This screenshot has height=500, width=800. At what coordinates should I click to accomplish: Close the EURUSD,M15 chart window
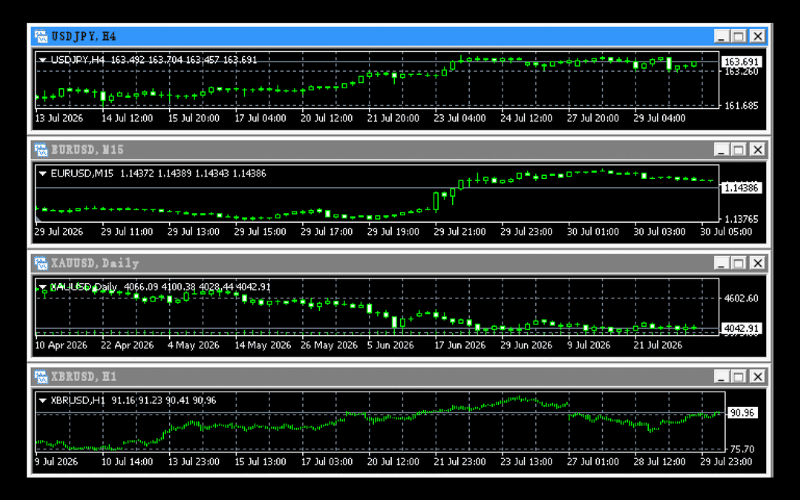758,149
